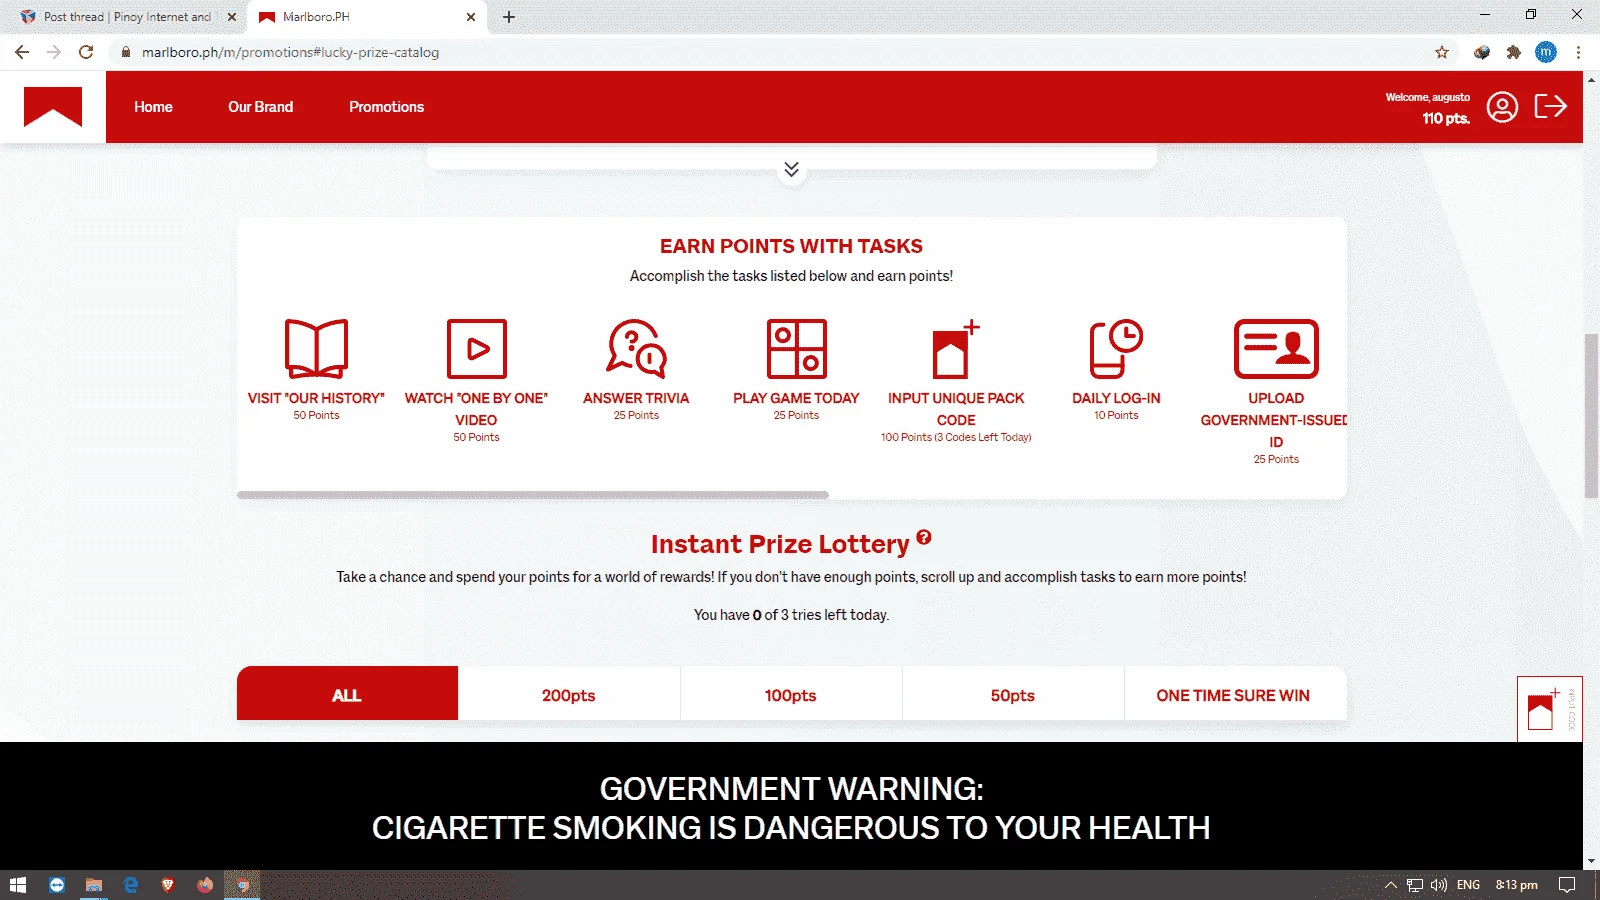This screenshot has height=900, width=1600.
Task: Open the Chrome profile avatar
Action: tap(1546, 52)
